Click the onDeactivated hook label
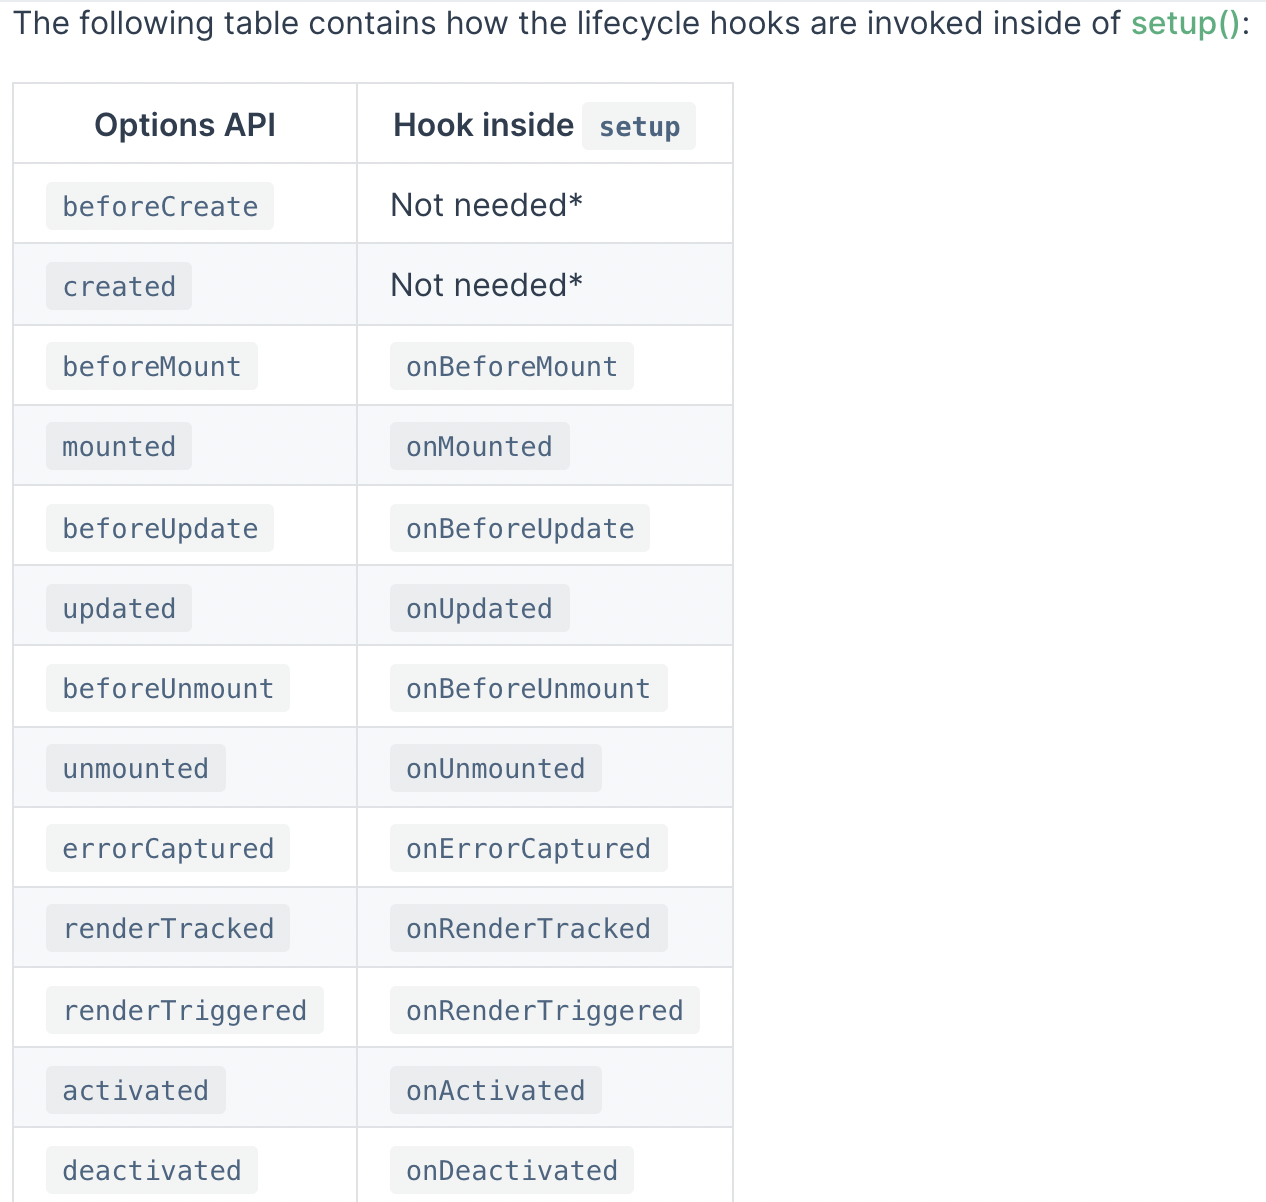 [511, 1171]
